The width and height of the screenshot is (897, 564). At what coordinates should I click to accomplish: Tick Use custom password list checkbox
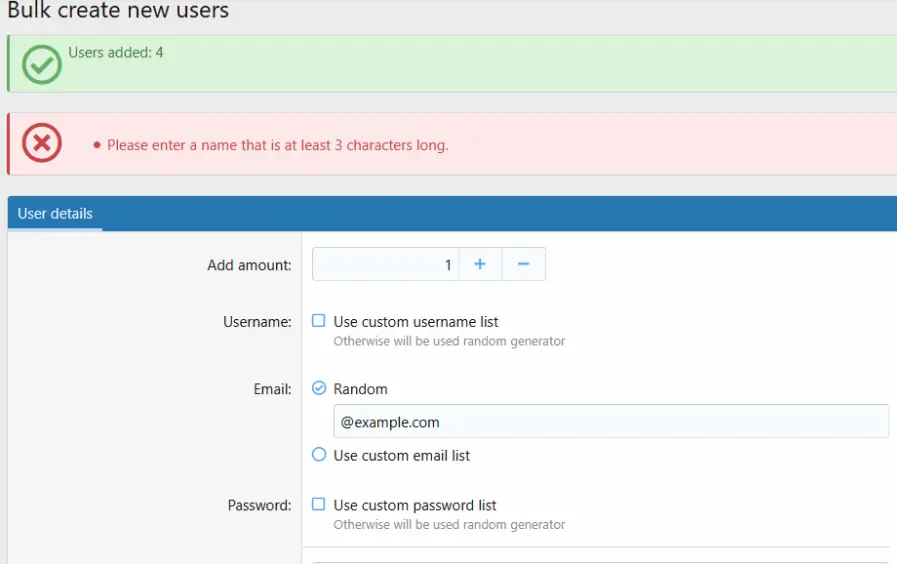coord(319,504)
